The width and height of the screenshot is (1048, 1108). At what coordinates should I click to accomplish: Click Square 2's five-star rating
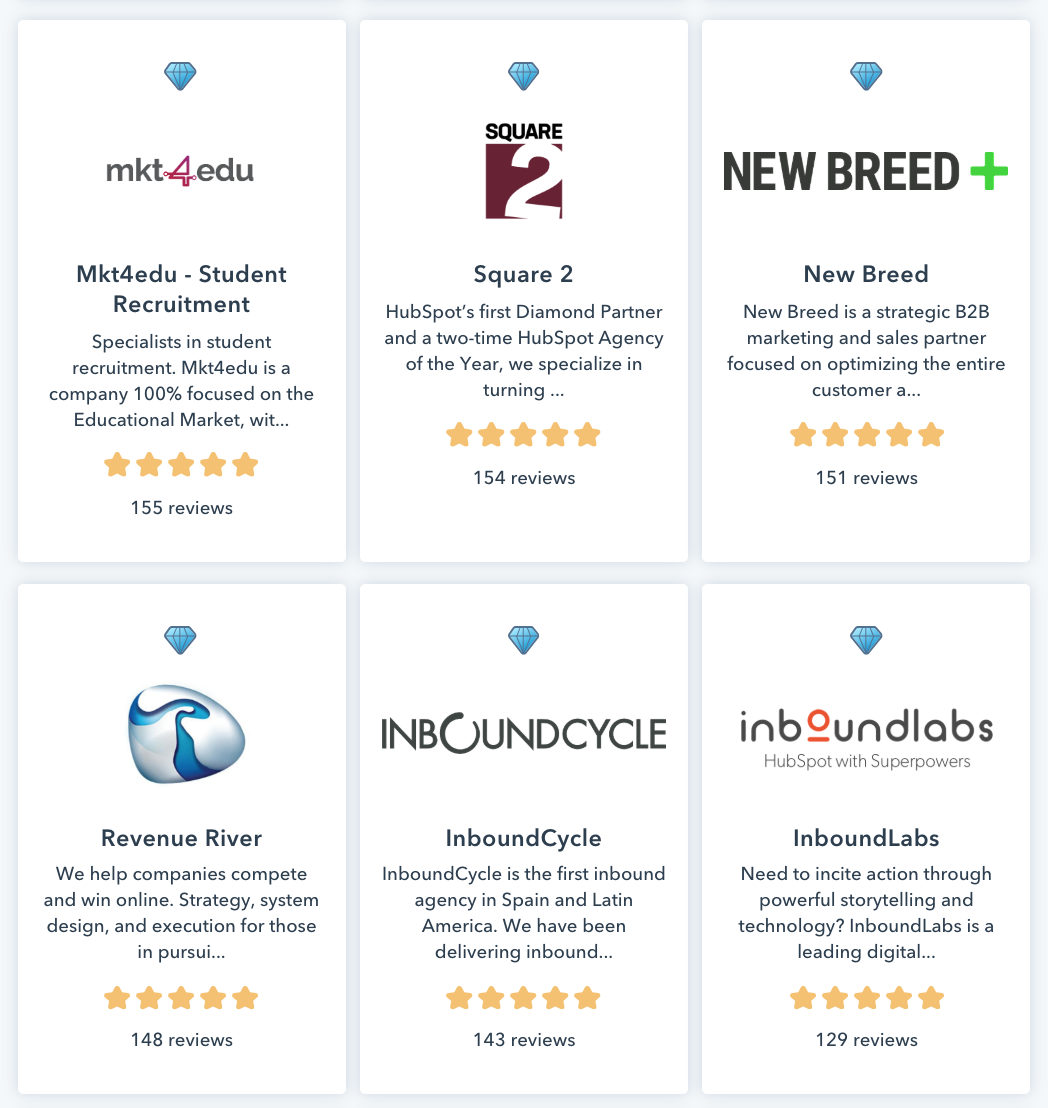[524, 435]
